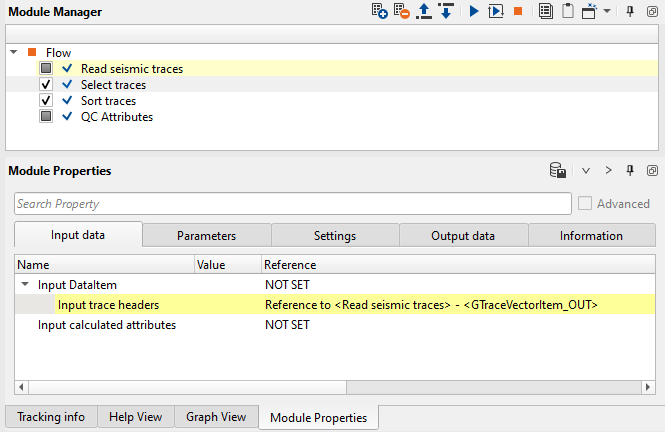The width and height of the screenshot is (665, 432).
Task: Stop flow with orange square button
Action: point(518,12)
